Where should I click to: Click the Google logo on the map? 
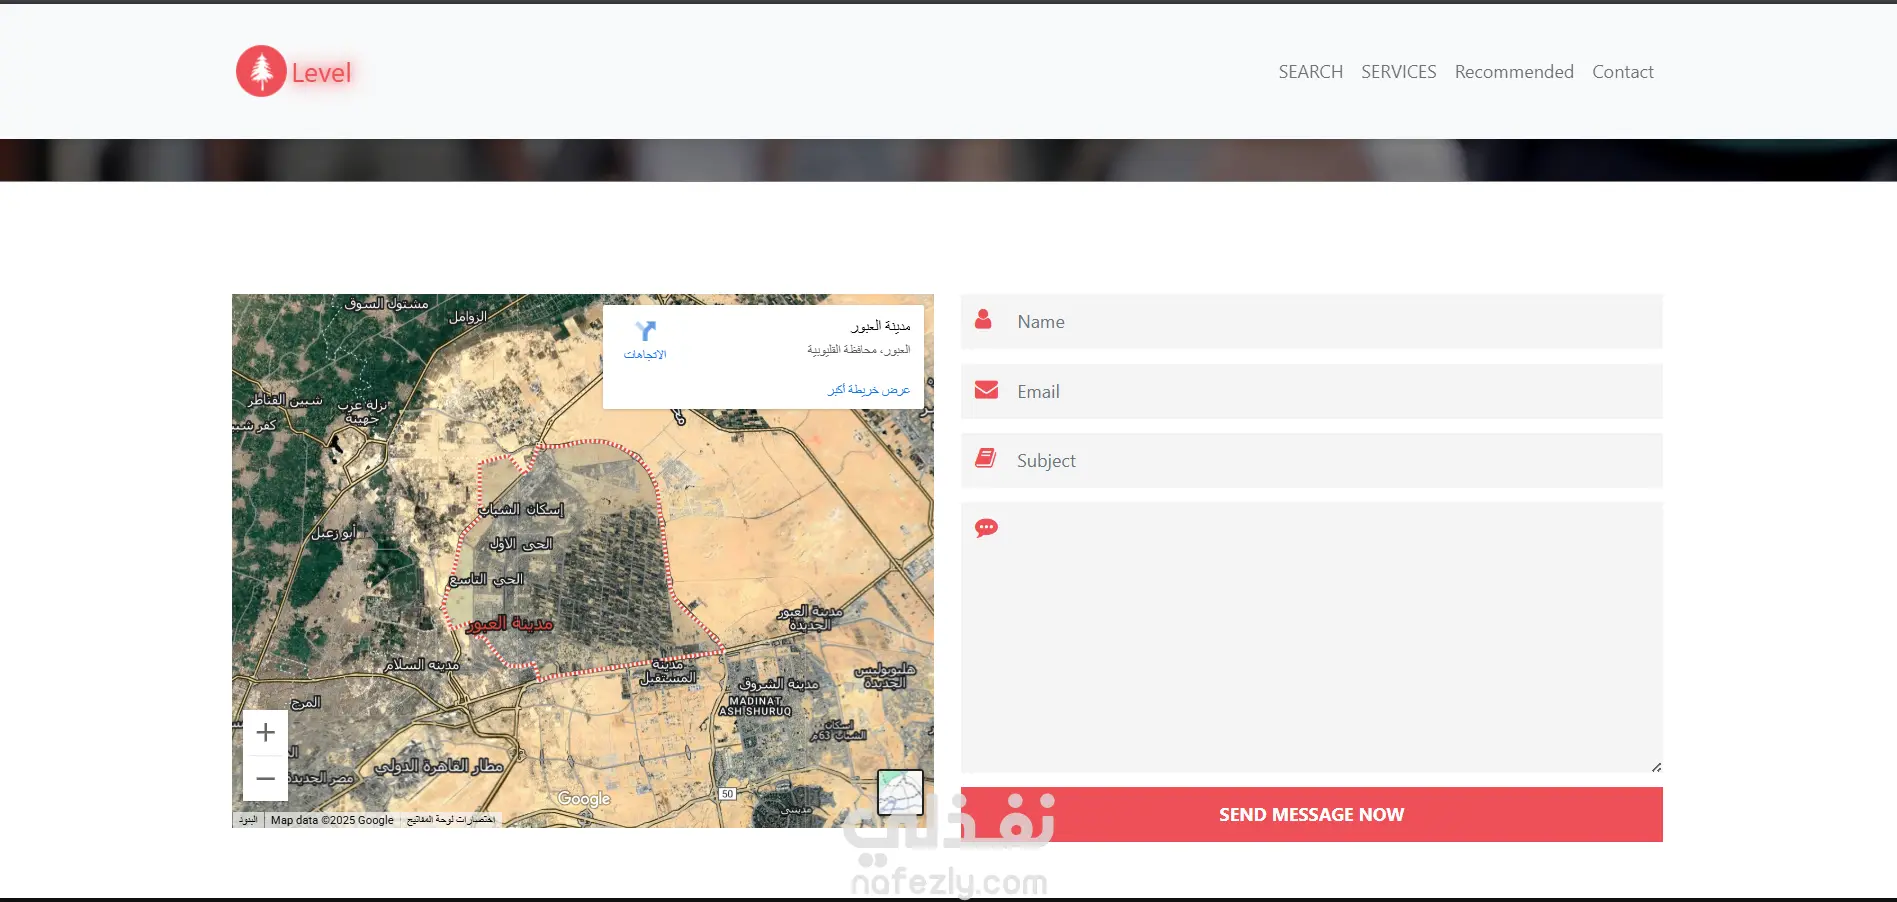[x=584, y=798]
